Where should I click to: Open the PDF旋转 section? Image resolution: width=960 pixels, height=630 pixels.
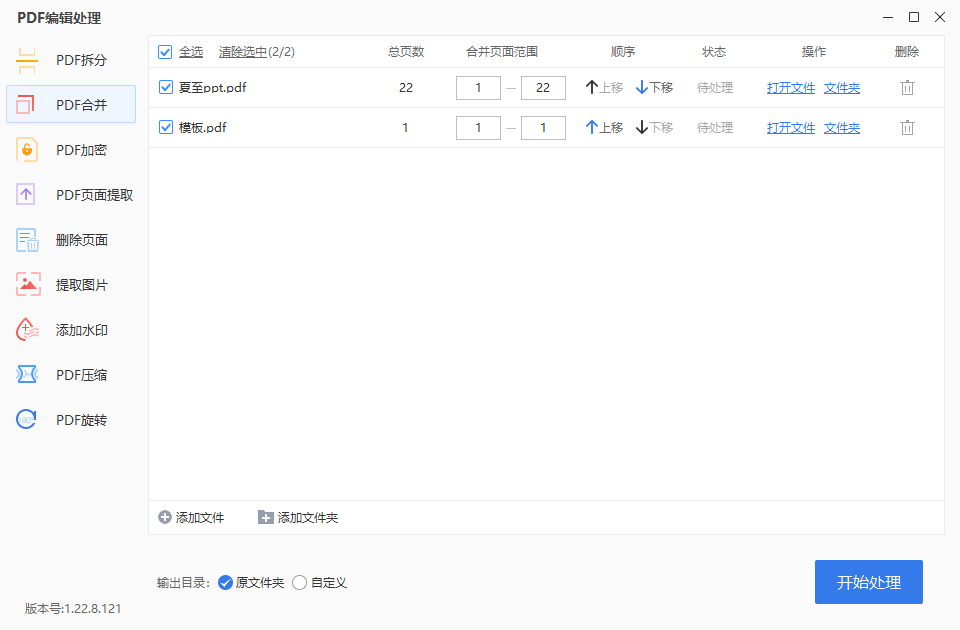coord(71,419)
